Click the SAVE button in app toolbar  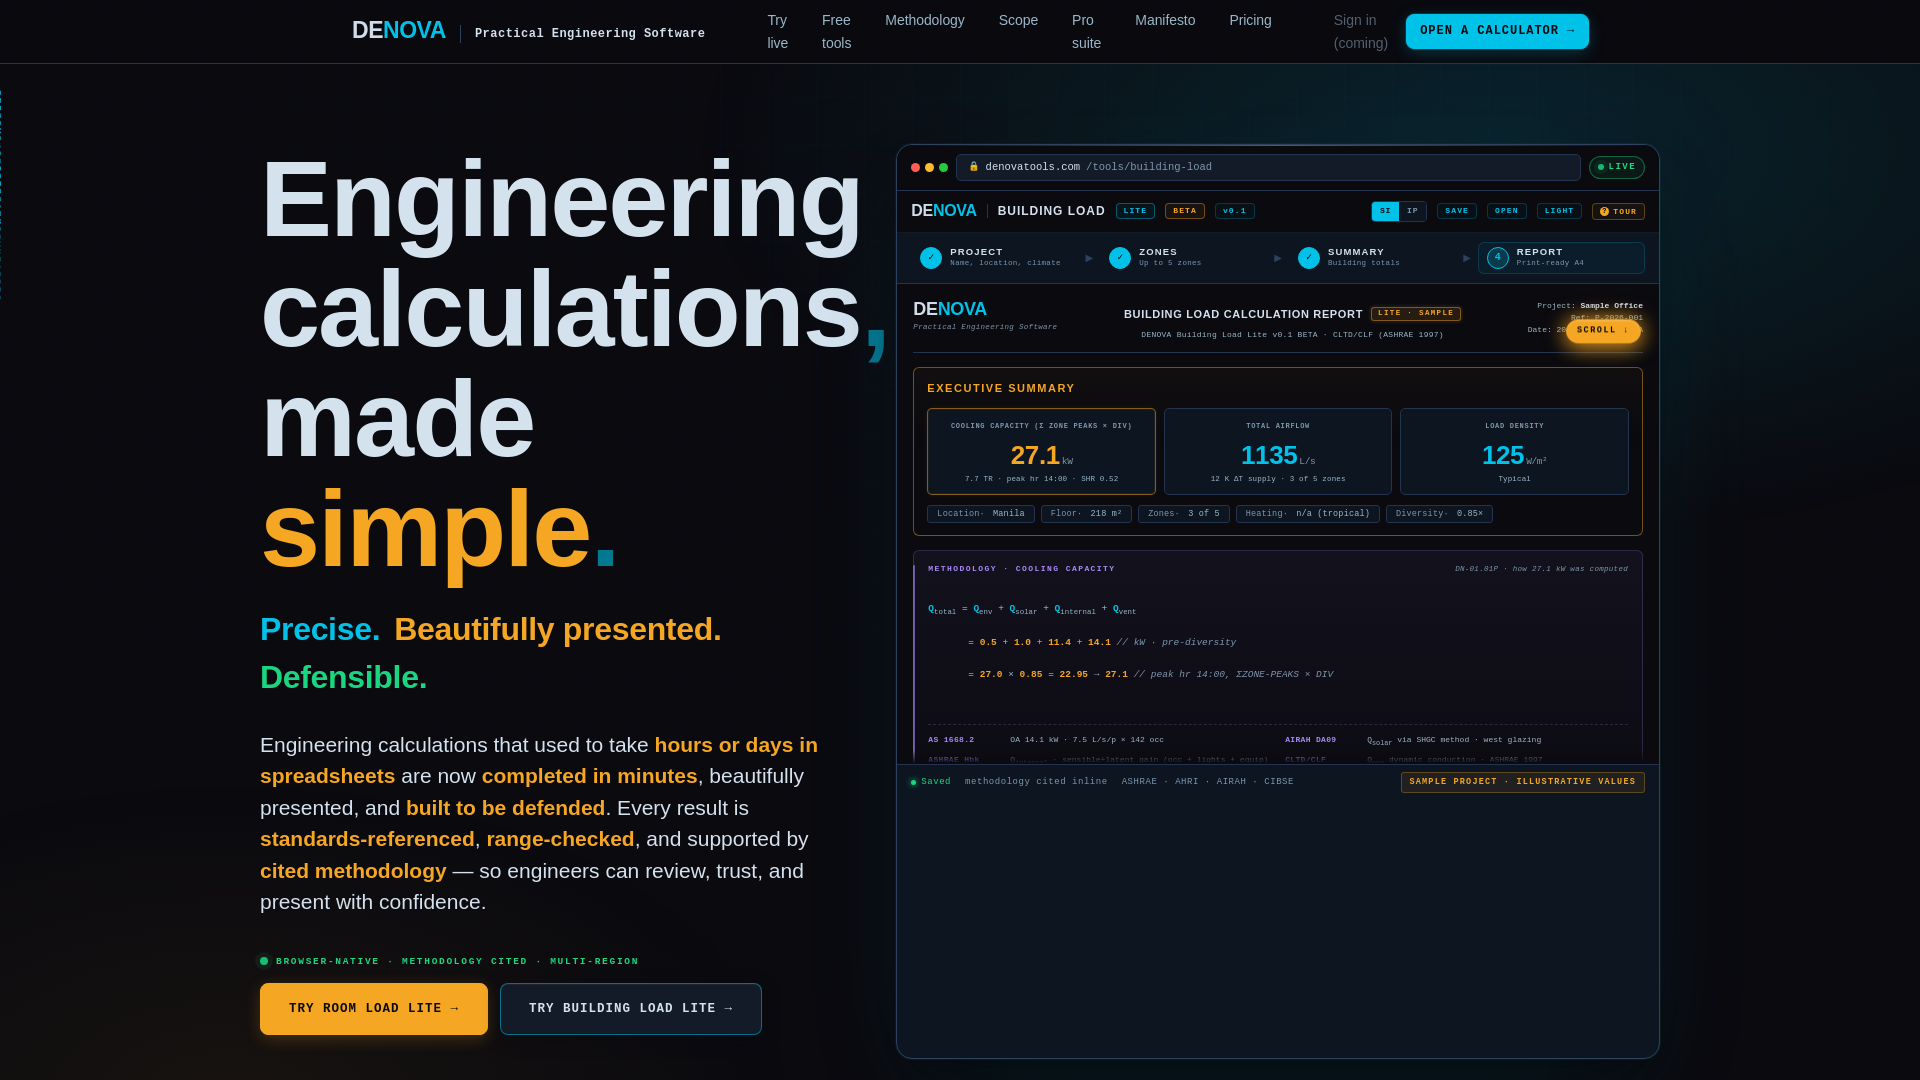(1457, 211)
